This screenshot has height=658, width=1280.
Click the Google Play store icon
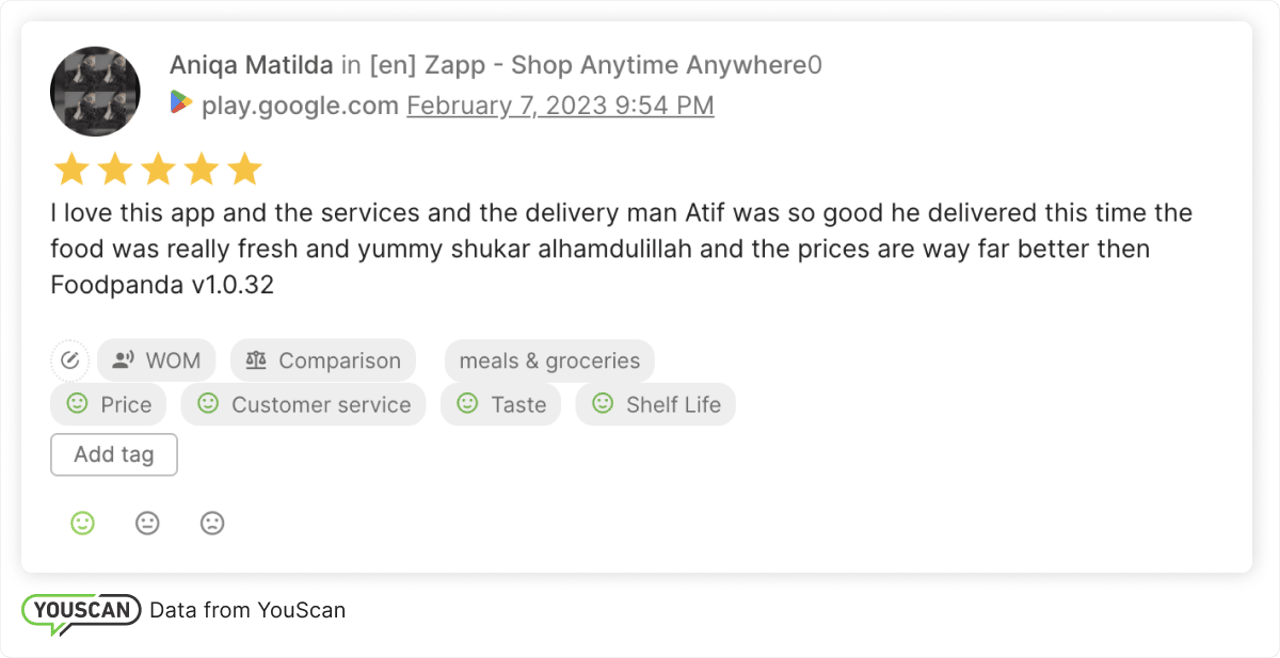click(x=181, y=103)
